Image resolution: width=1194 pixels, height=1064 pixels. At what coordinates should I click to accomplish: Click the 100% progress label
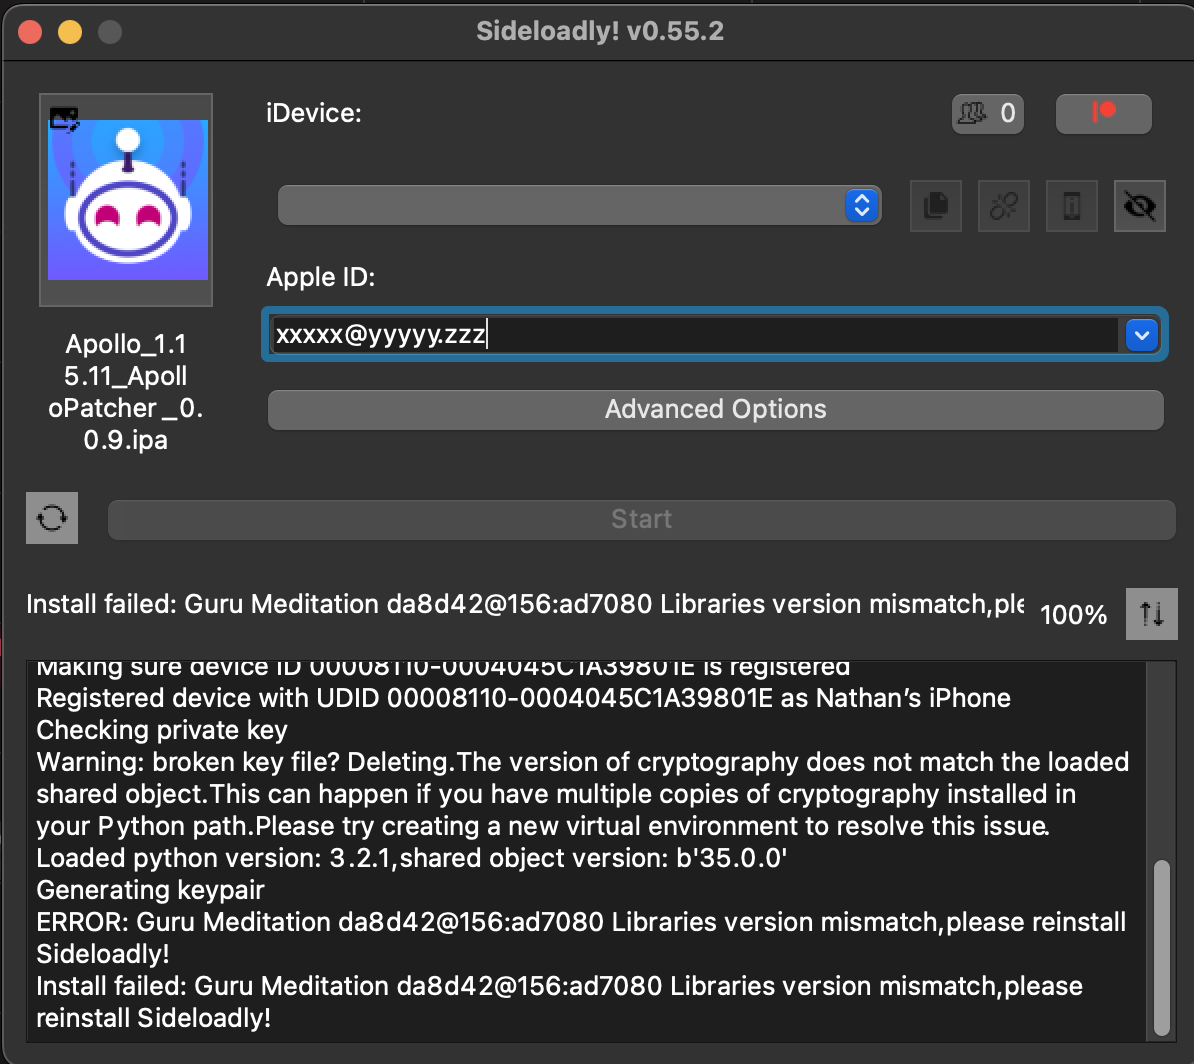point(1073,615)
